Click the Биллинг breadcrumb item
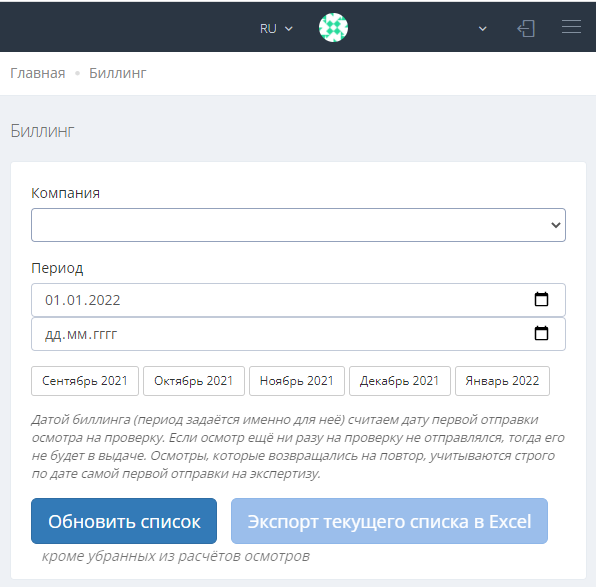 [117, 73]
